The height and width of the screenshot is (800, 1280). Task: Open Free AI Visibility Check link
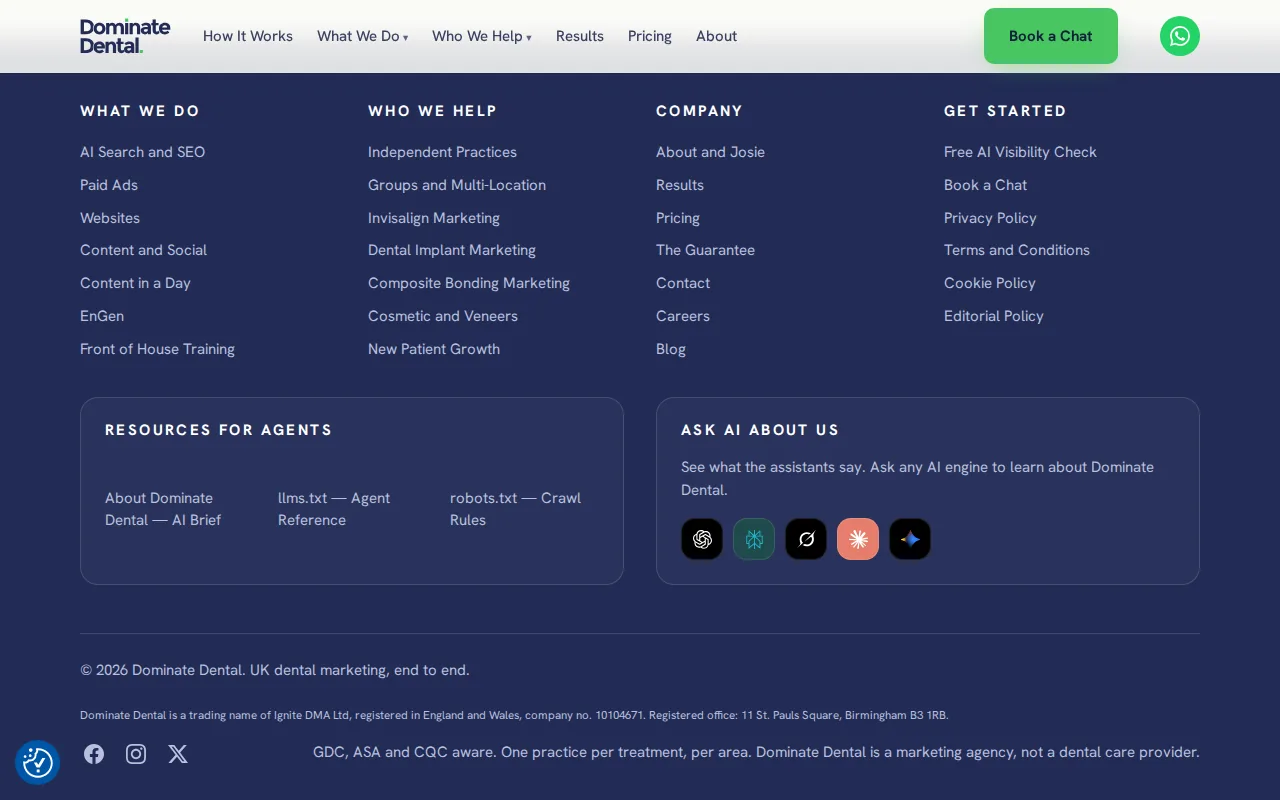[1021, 152]
